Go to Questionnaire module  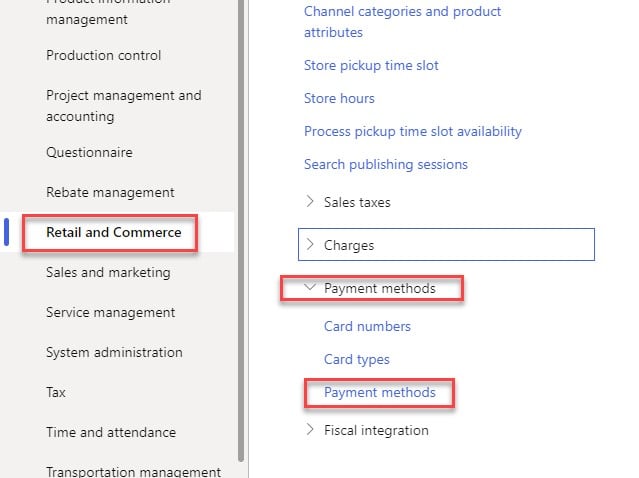(89, 153)
